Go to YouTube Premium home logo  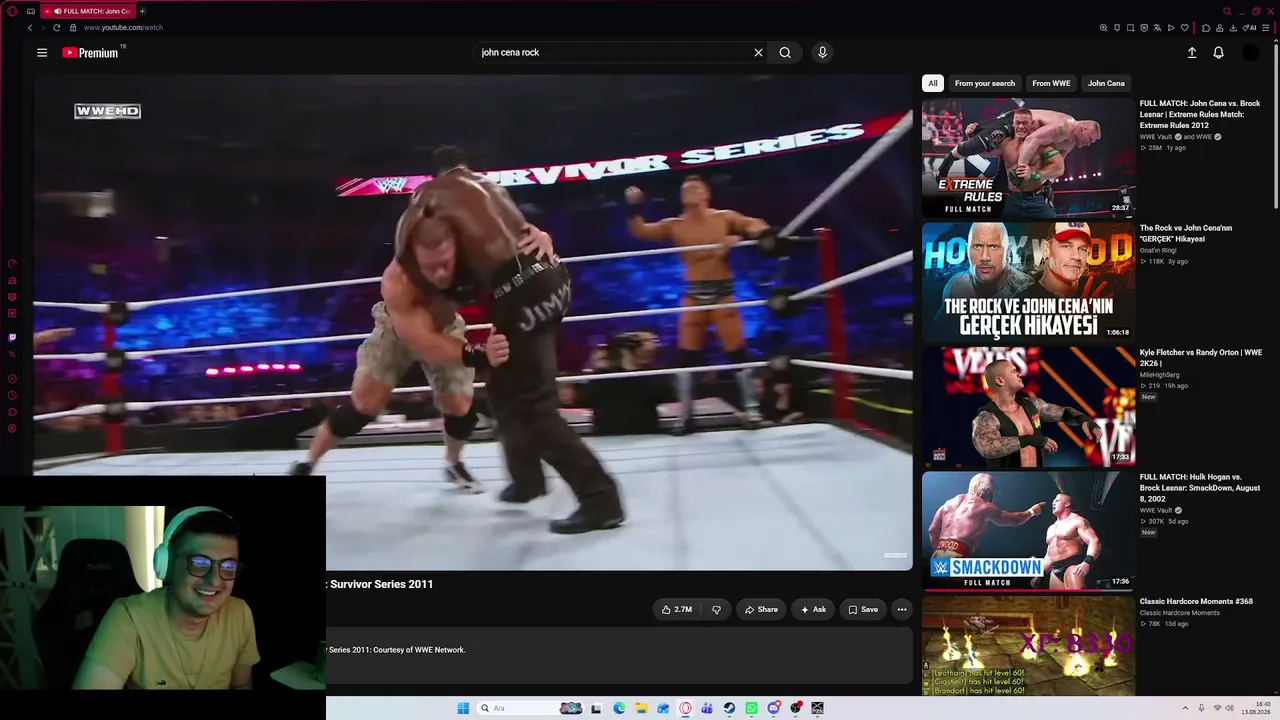click(x=91, y=52)
